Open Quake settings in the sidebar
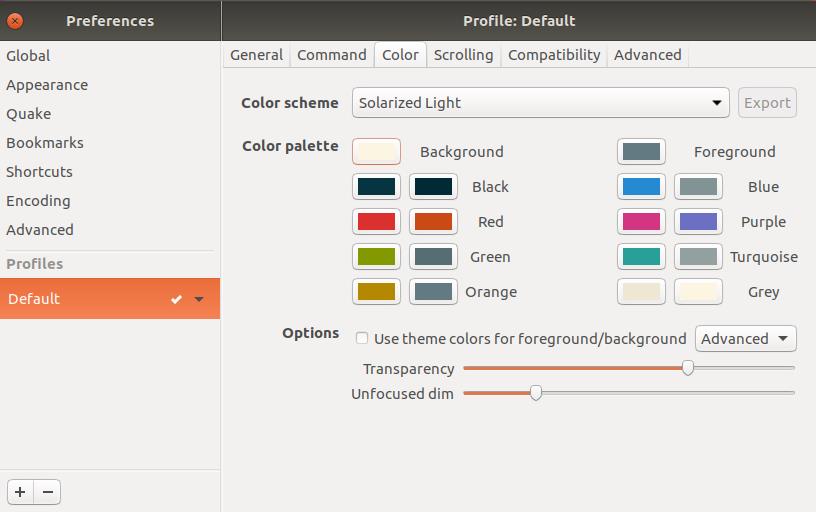Viewport: 816px width, 512px height. click(x=28, y=114)
